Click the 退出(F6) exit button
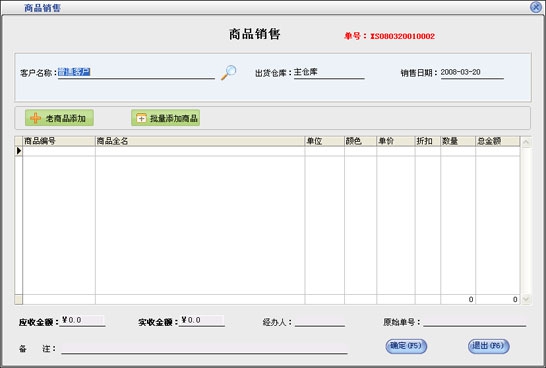546x368 pixels. 489,346
